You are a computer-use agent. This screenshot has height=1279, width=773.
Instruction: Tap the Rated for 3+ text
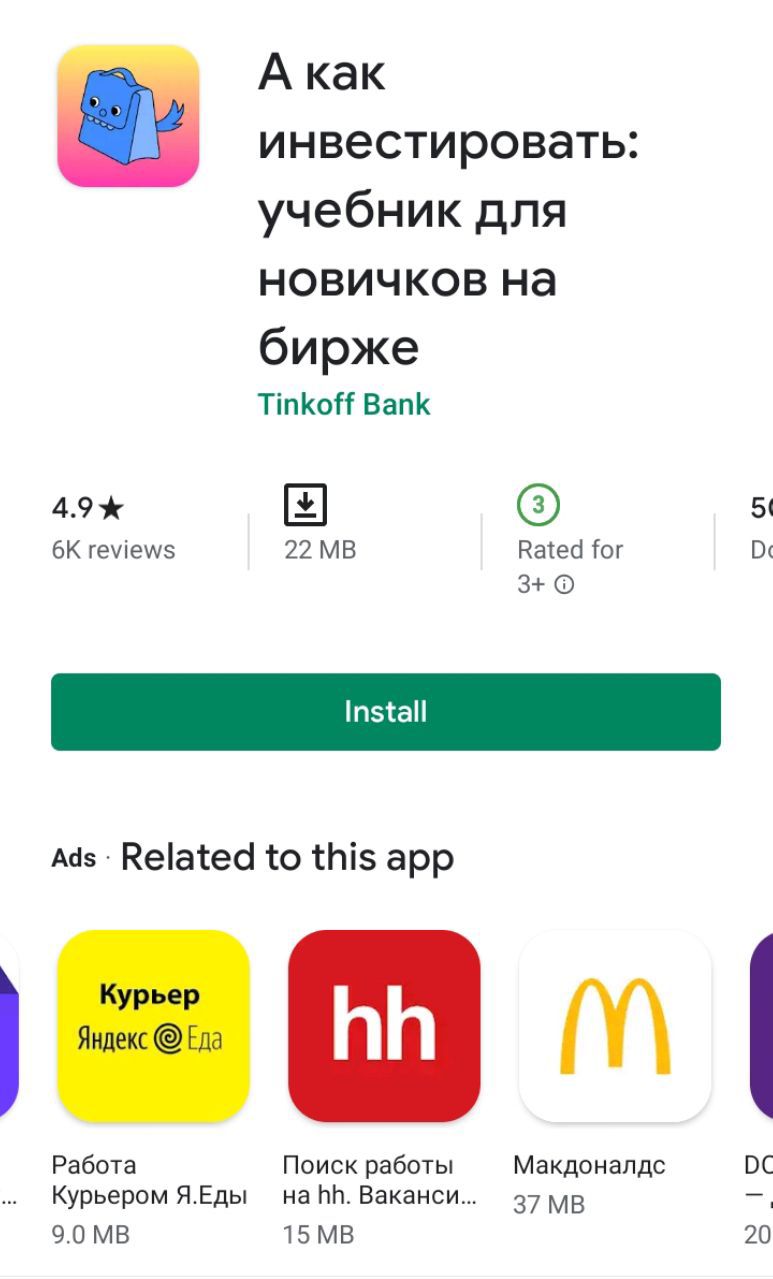pyautogui.click(x=570, y=566)
